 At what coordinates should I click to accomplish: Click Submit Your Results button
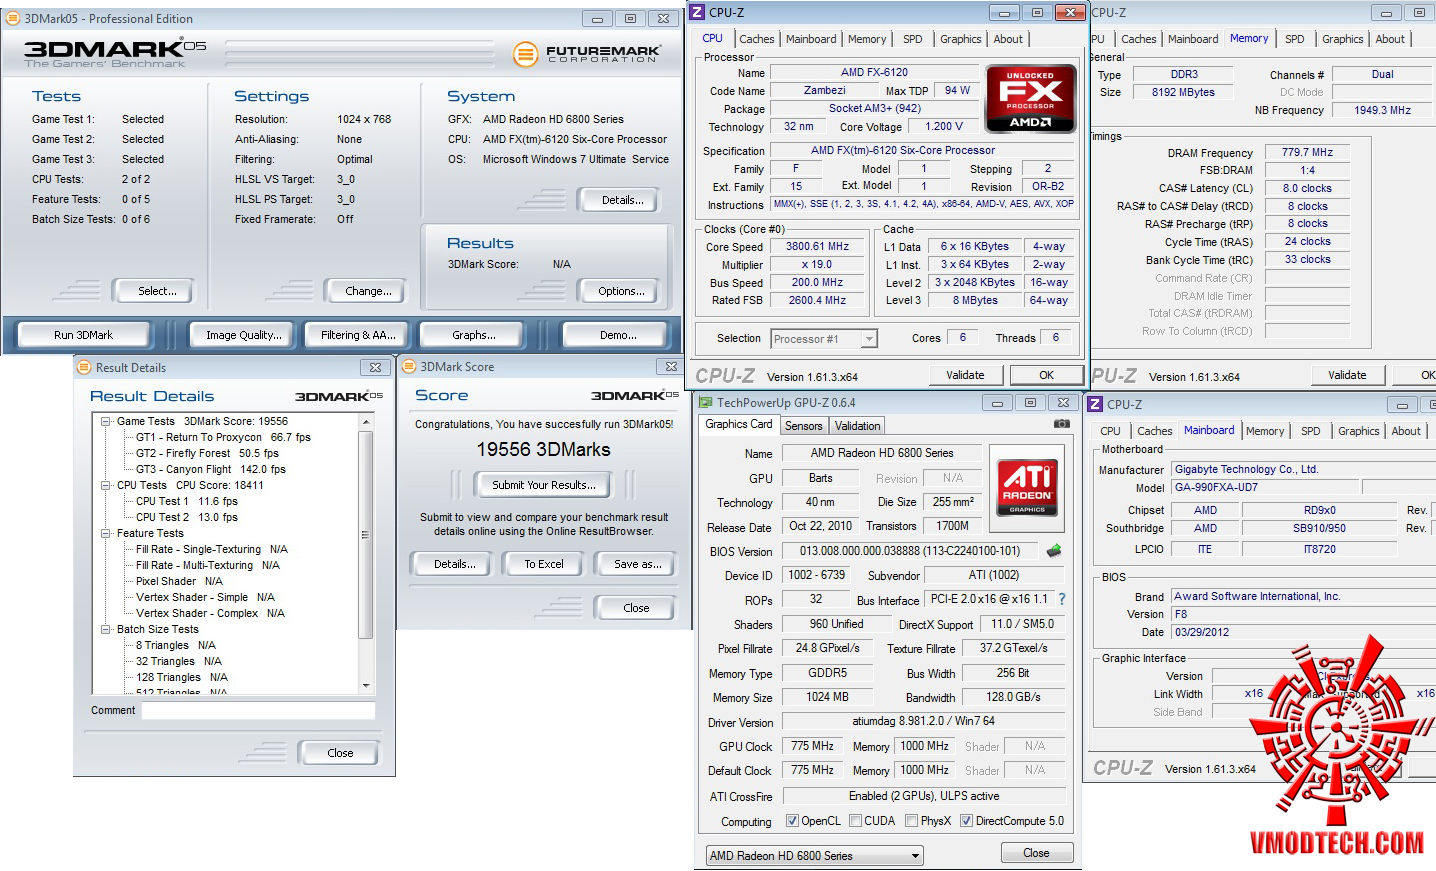[544, 485]
